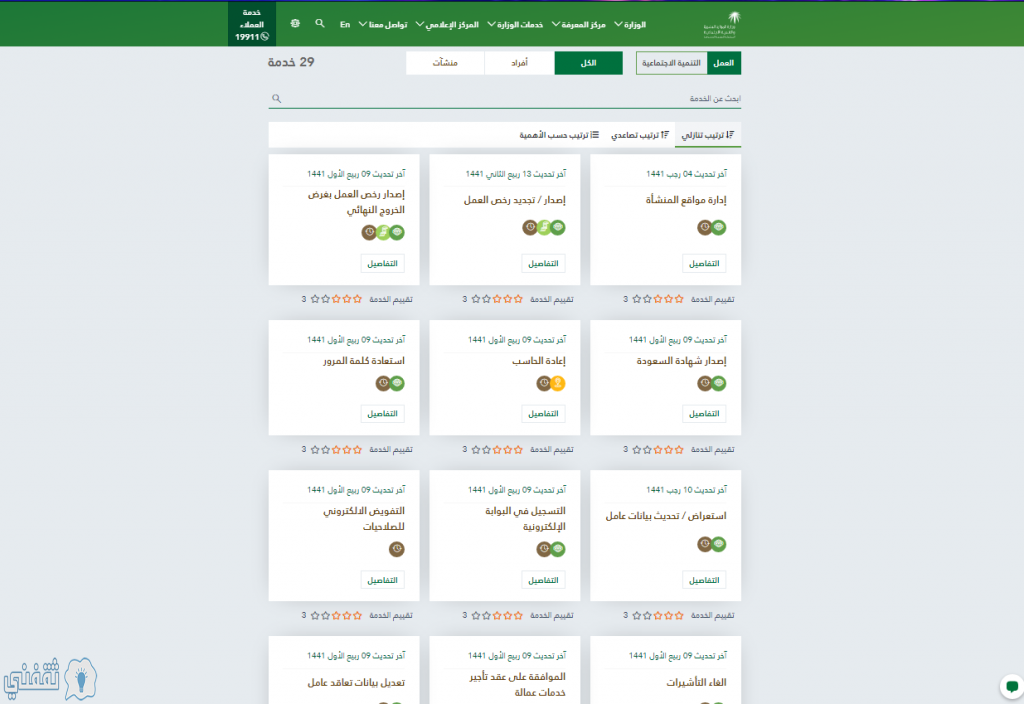Click the green icon on إصدار شهادة السعودة card
This screenshot has height=704, width=1024.
click(x=718, y=383)
